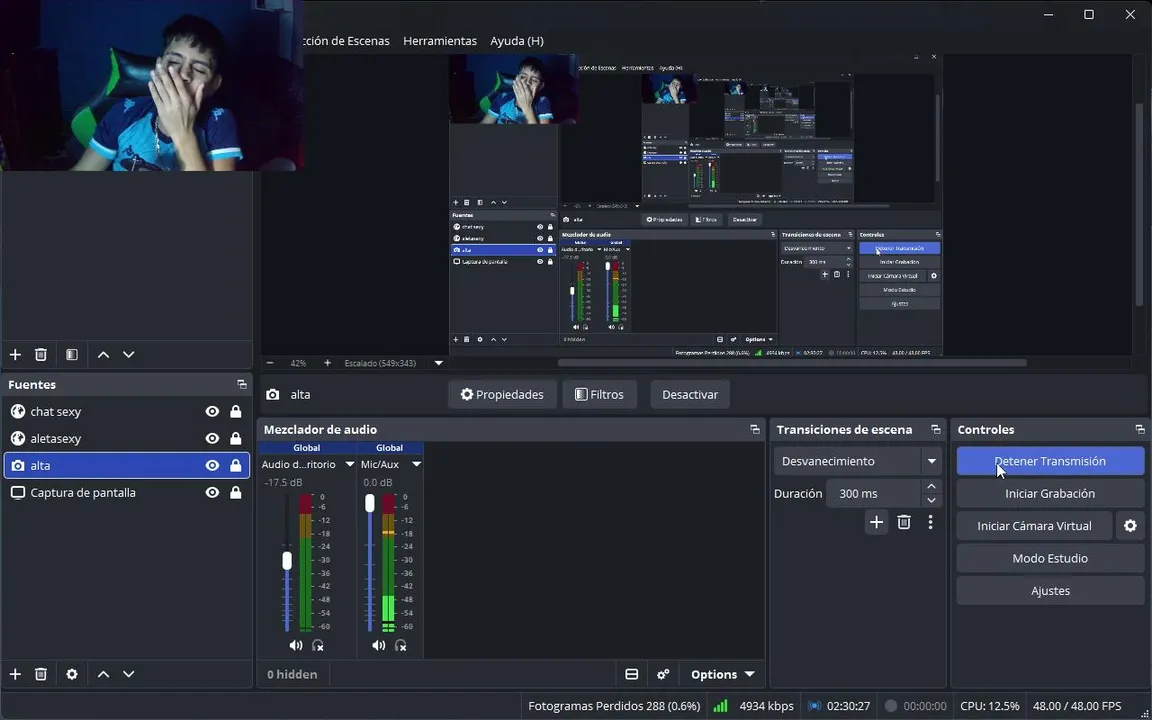This screenshot has height=720, width=1152.
Task: Open Audio del escritorio channel dropdown arrow
Action: click(x=350, y=464)
